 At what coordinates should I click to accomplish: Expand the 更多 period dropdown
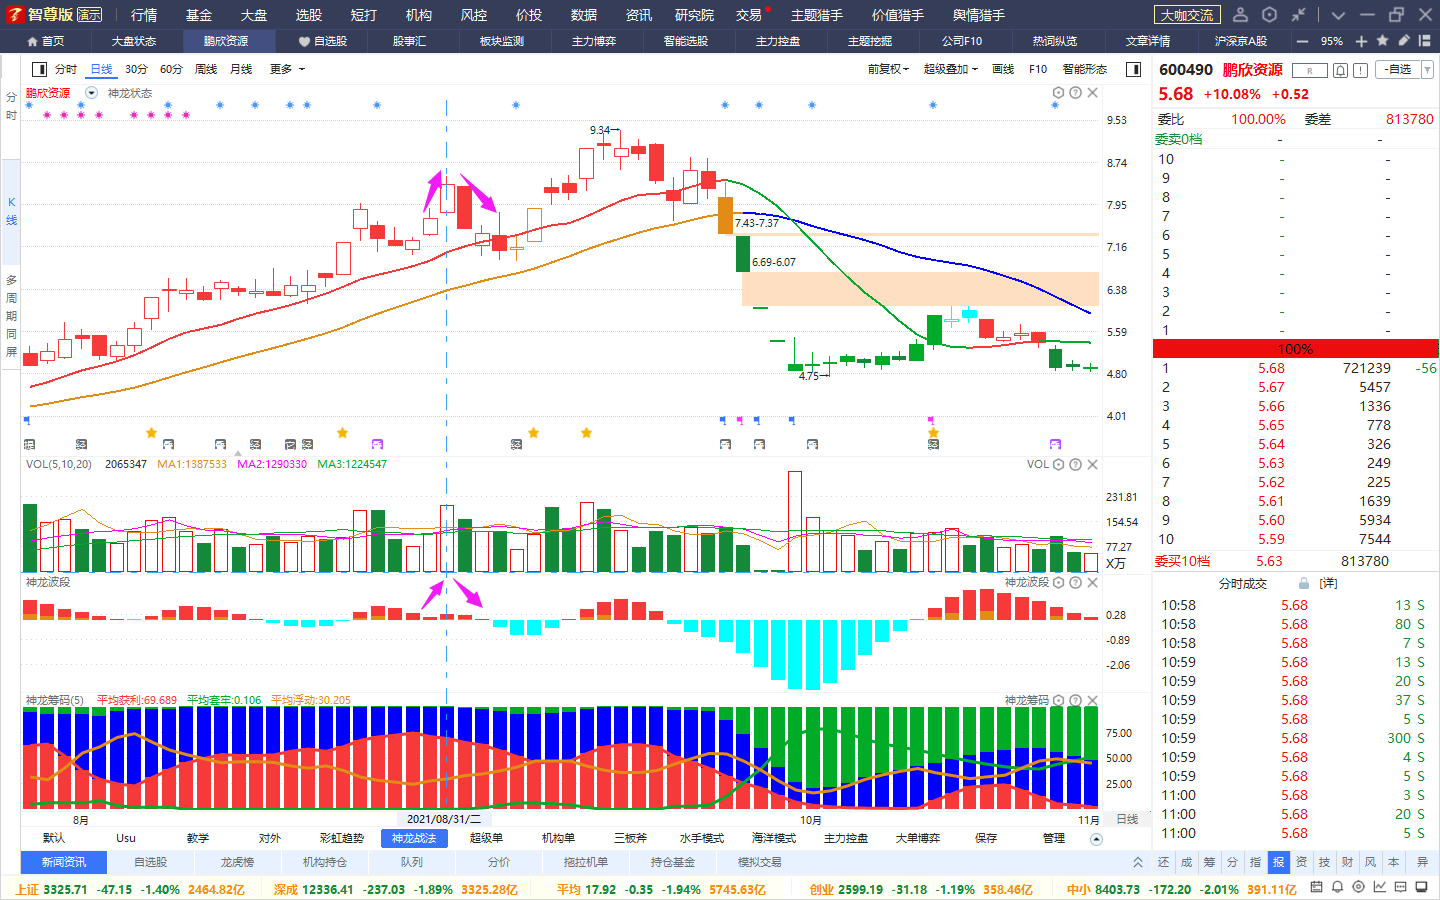[x=287, y=69]
